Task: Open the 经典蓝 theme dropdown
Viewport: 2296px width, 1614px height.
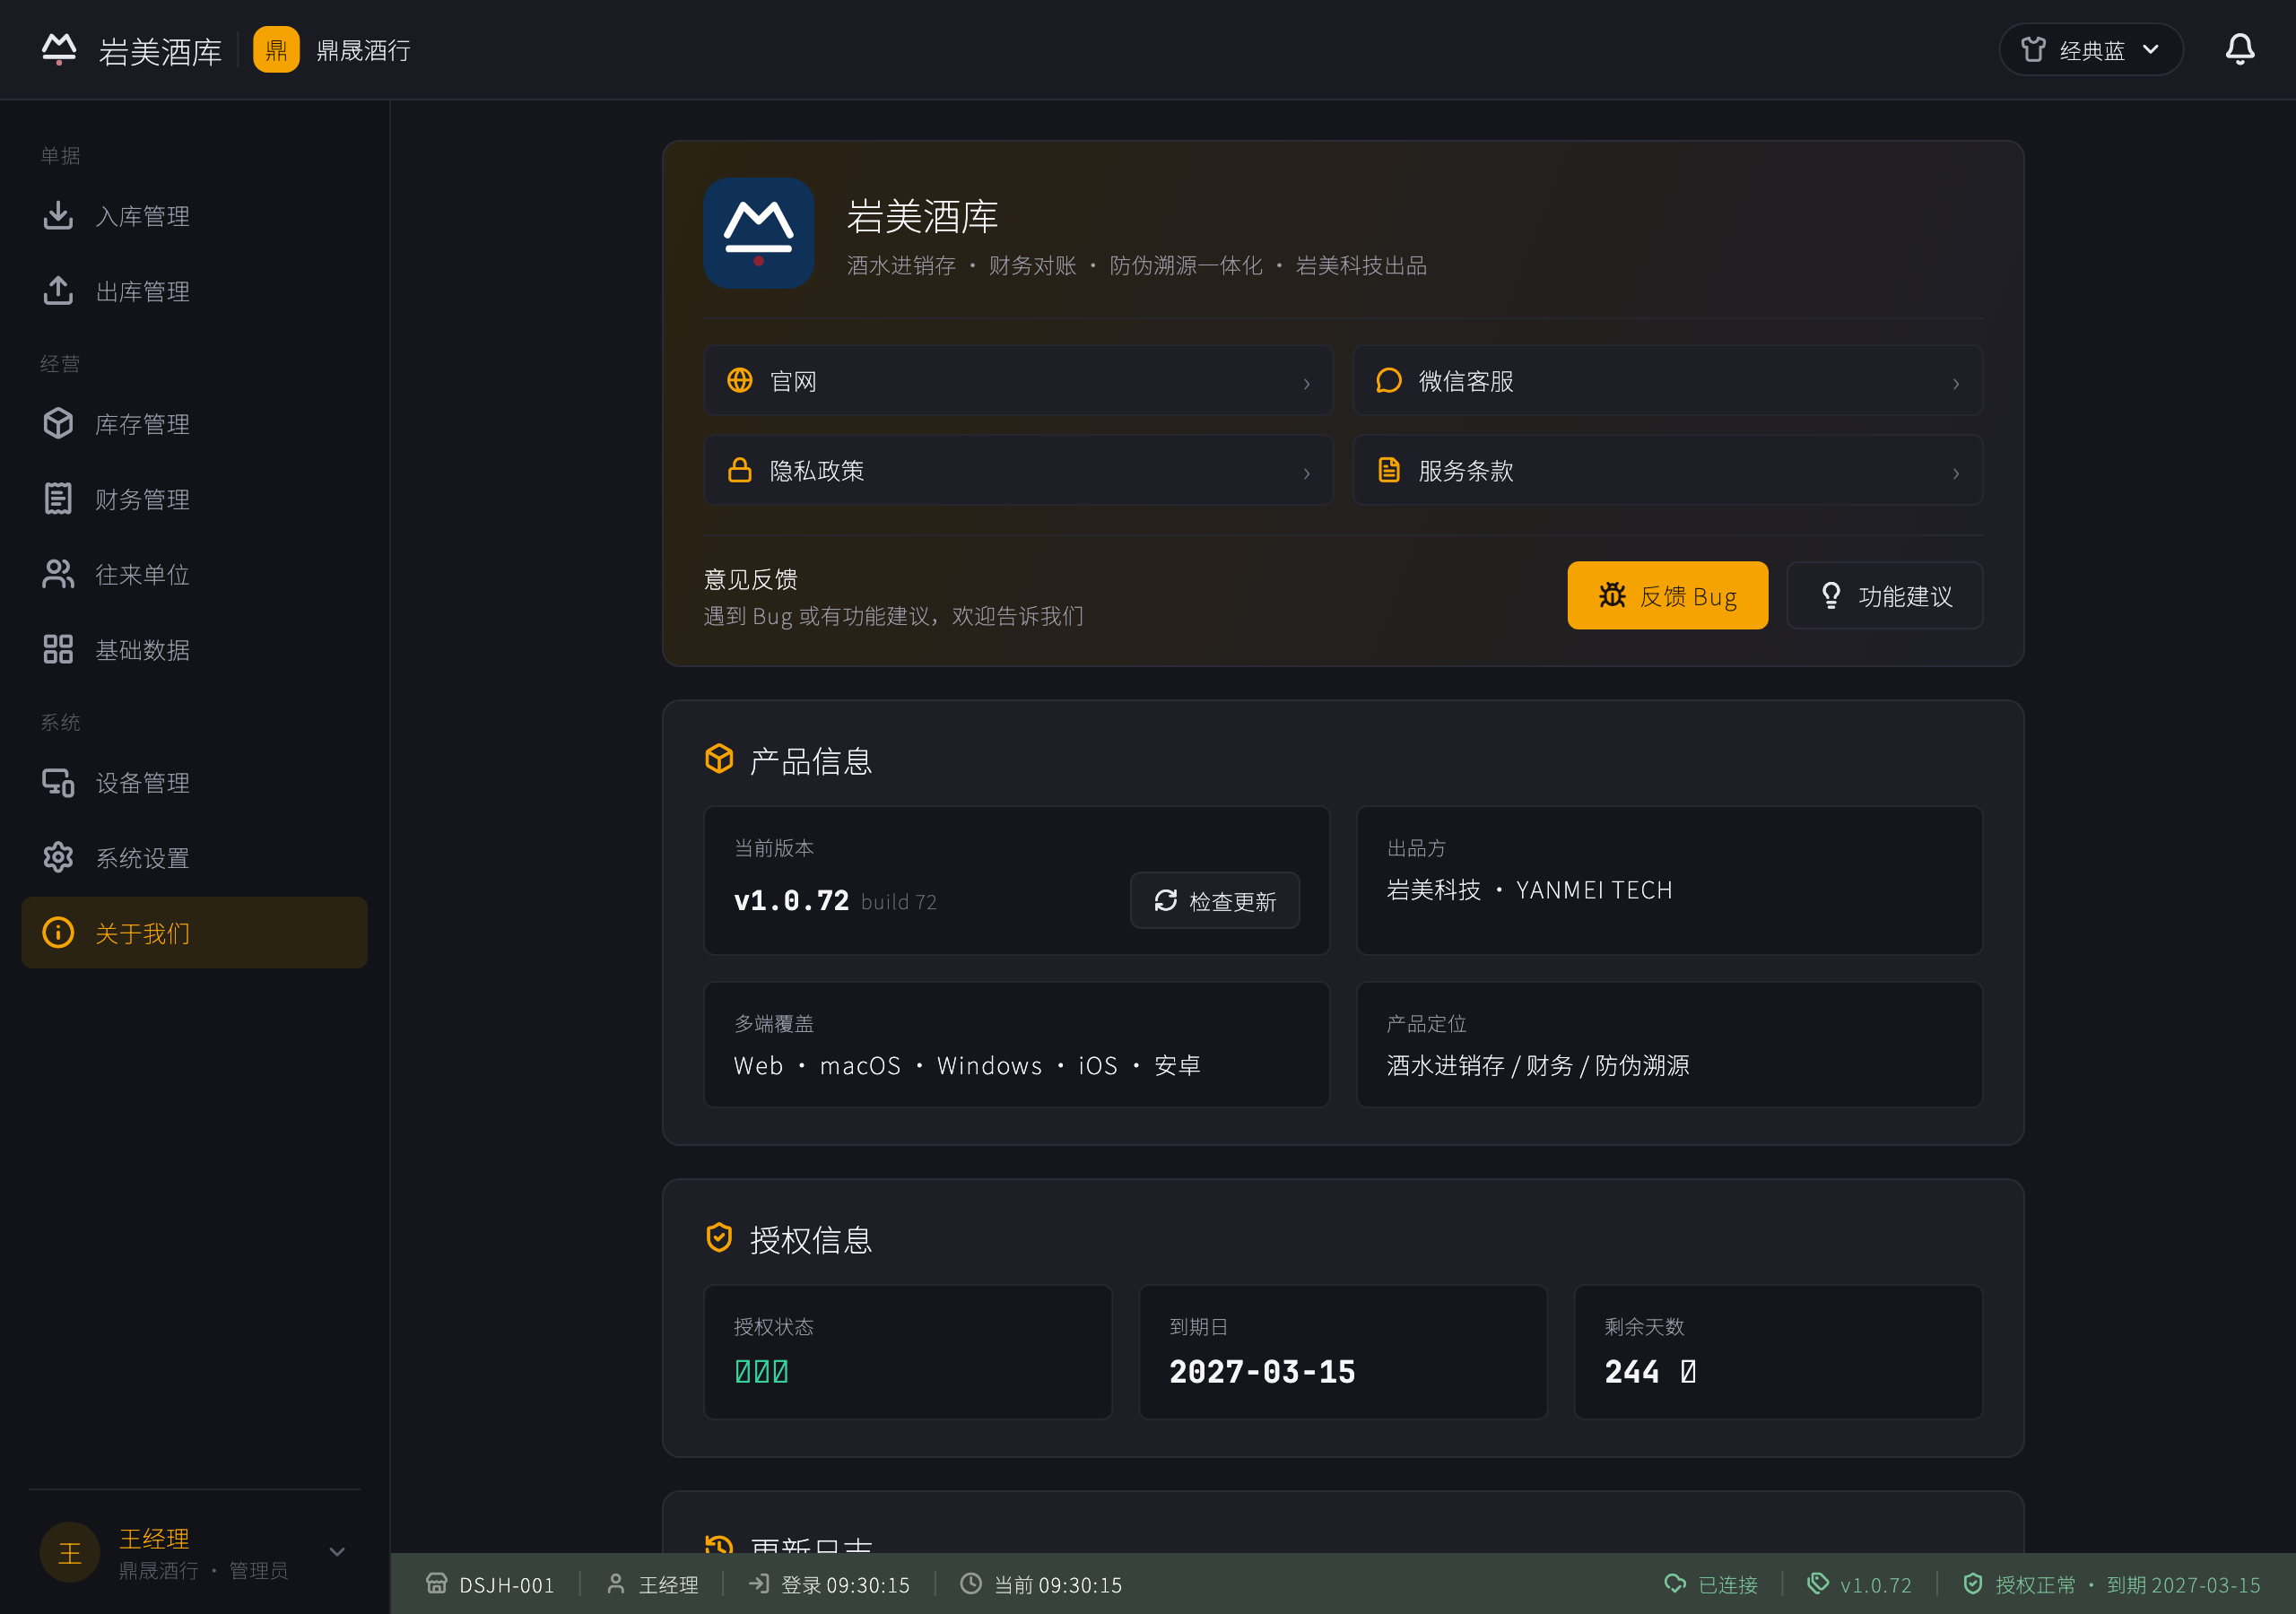Action: coord(2090,49)
